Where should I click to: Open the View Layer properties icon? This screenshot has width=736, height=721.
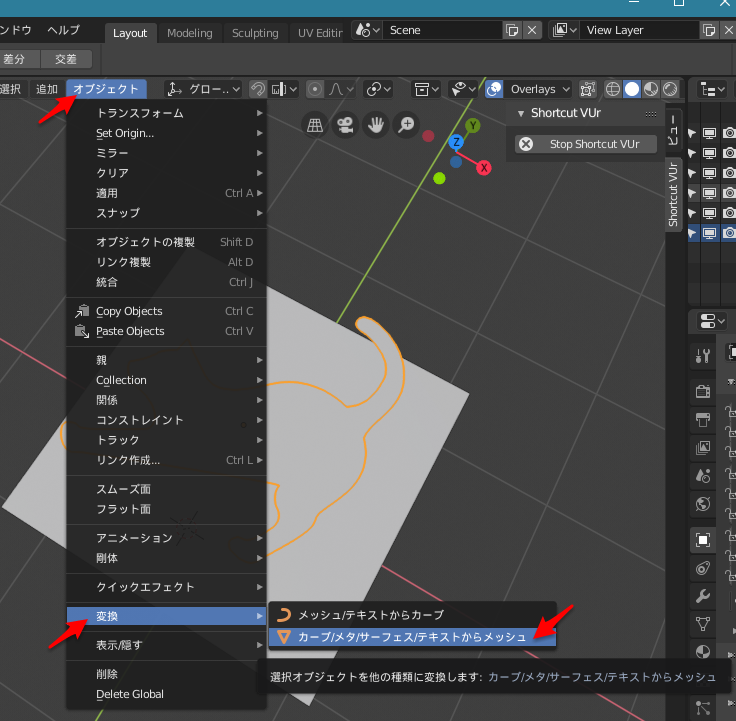703,447
